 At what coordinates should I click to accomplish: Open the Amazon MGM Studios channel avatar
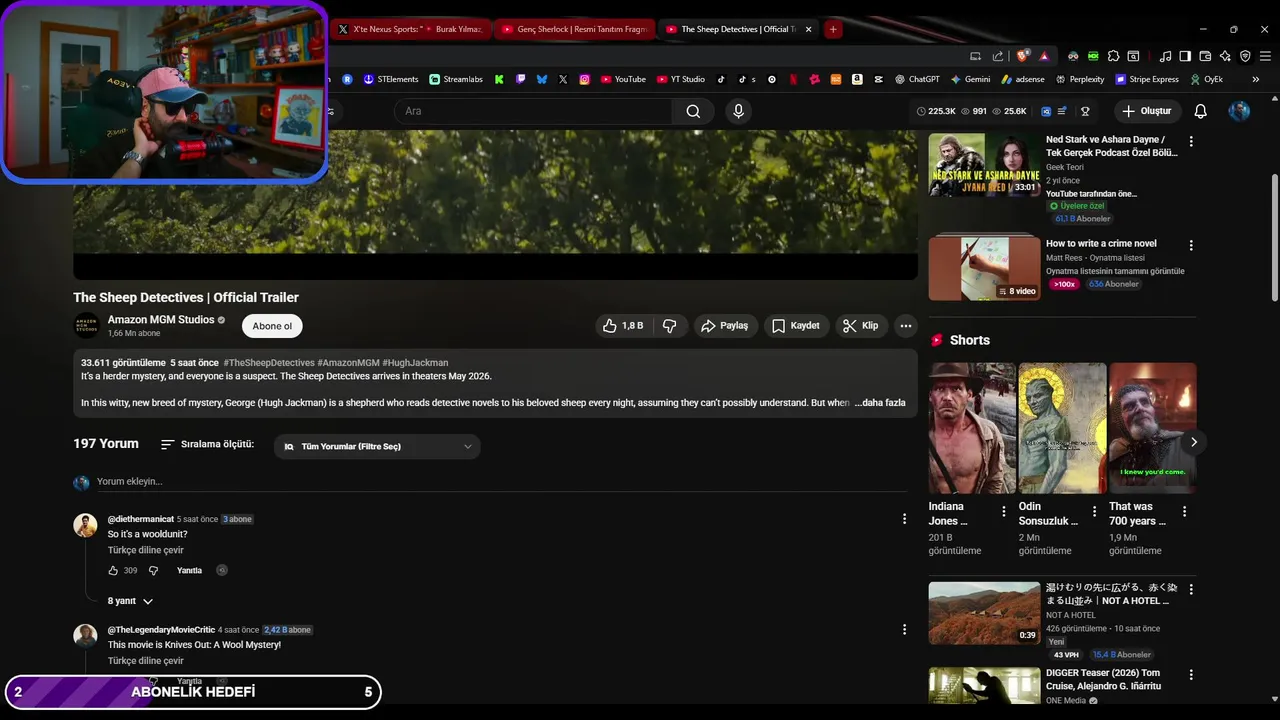86,326
